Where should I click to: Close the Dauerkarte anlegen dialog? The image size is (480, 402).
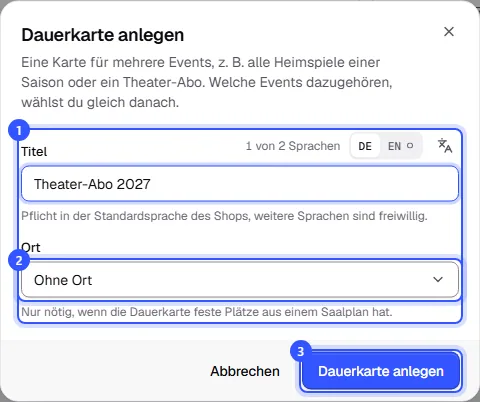tap(449, 32)
